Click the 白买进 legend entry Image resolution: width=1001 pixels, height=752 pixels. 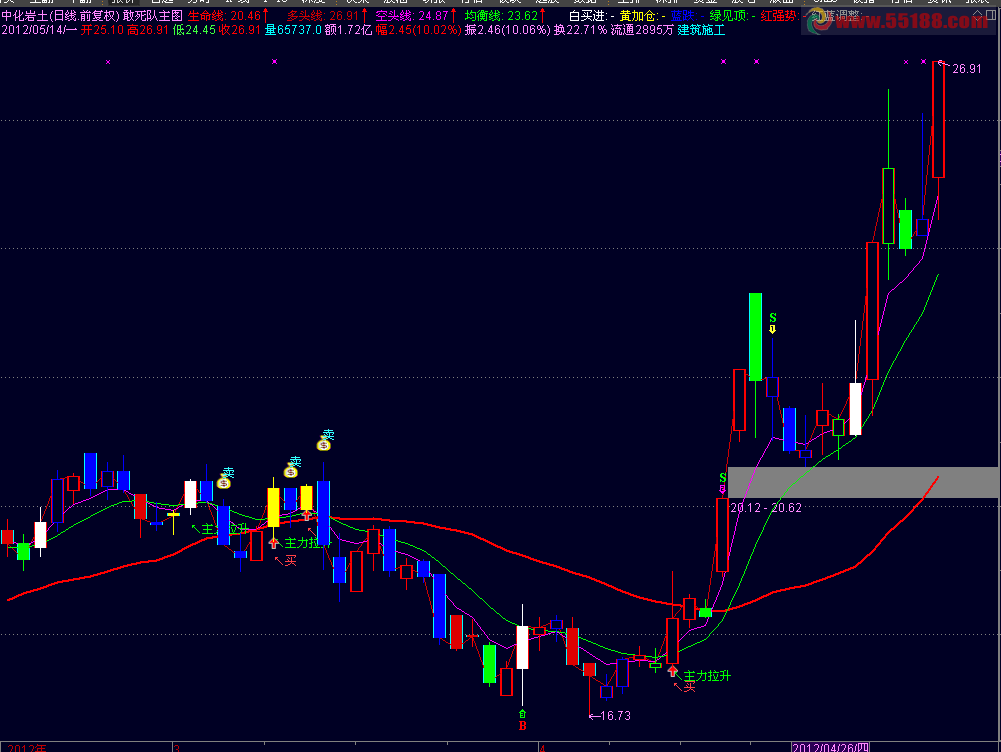click(x=592, y=16)
